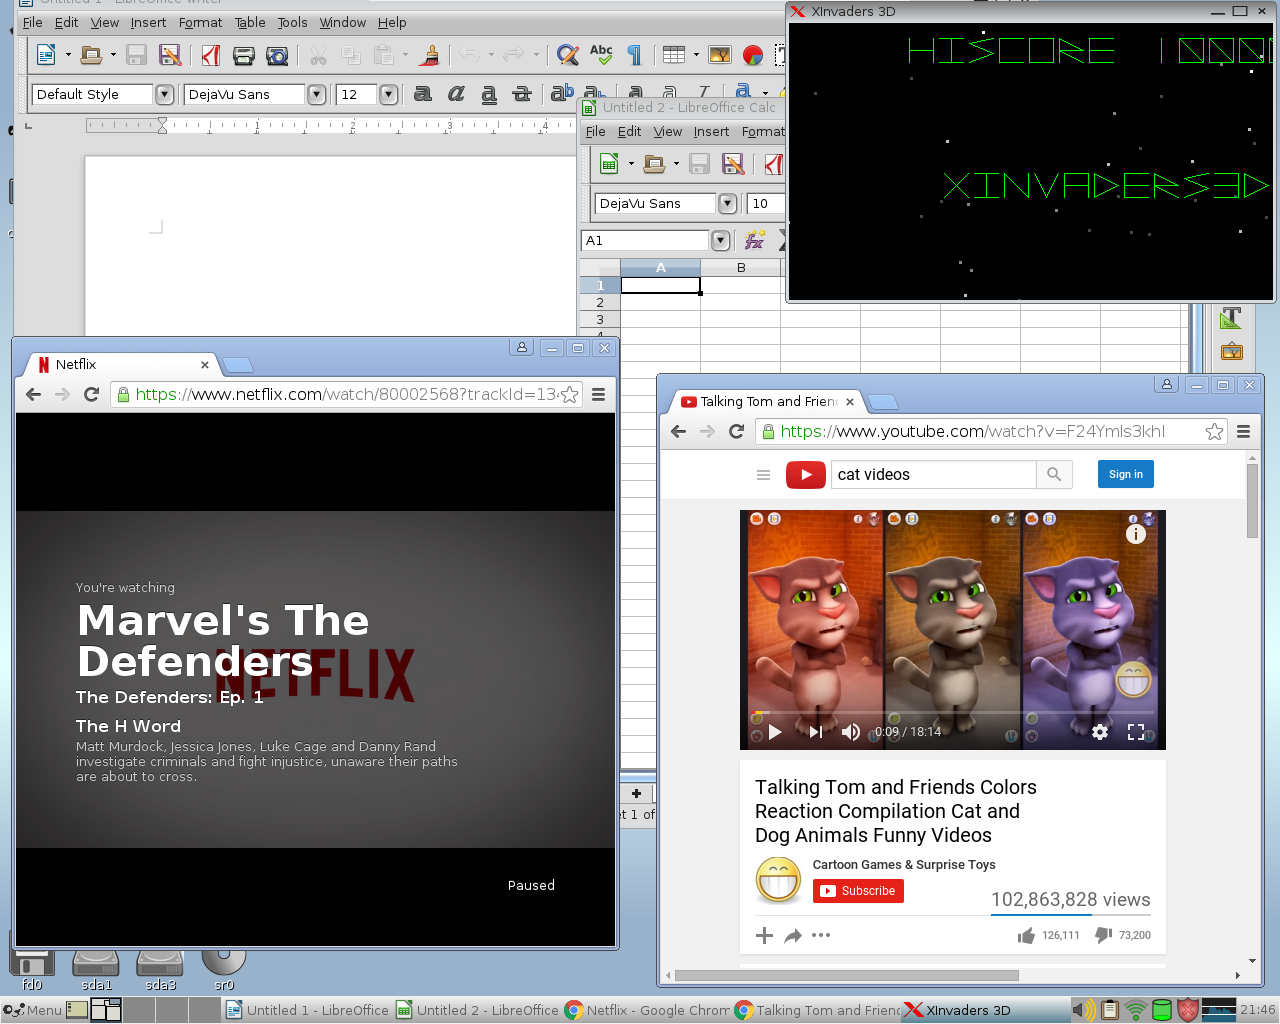Click Insert Image icon in Writer
1280x1024 pixels.
tap(720, 55)
